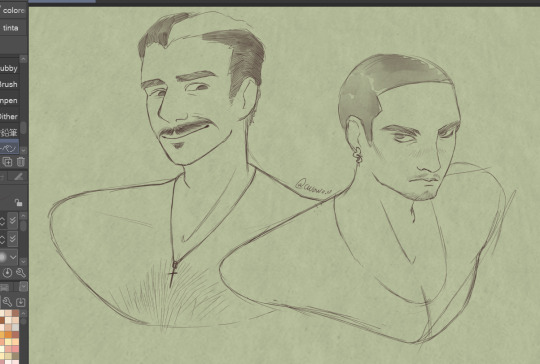Image resolution: width=540 pixels, height=364 pixels.
Task: Open color set settings wrench above swatches
Action: [7, 302]
